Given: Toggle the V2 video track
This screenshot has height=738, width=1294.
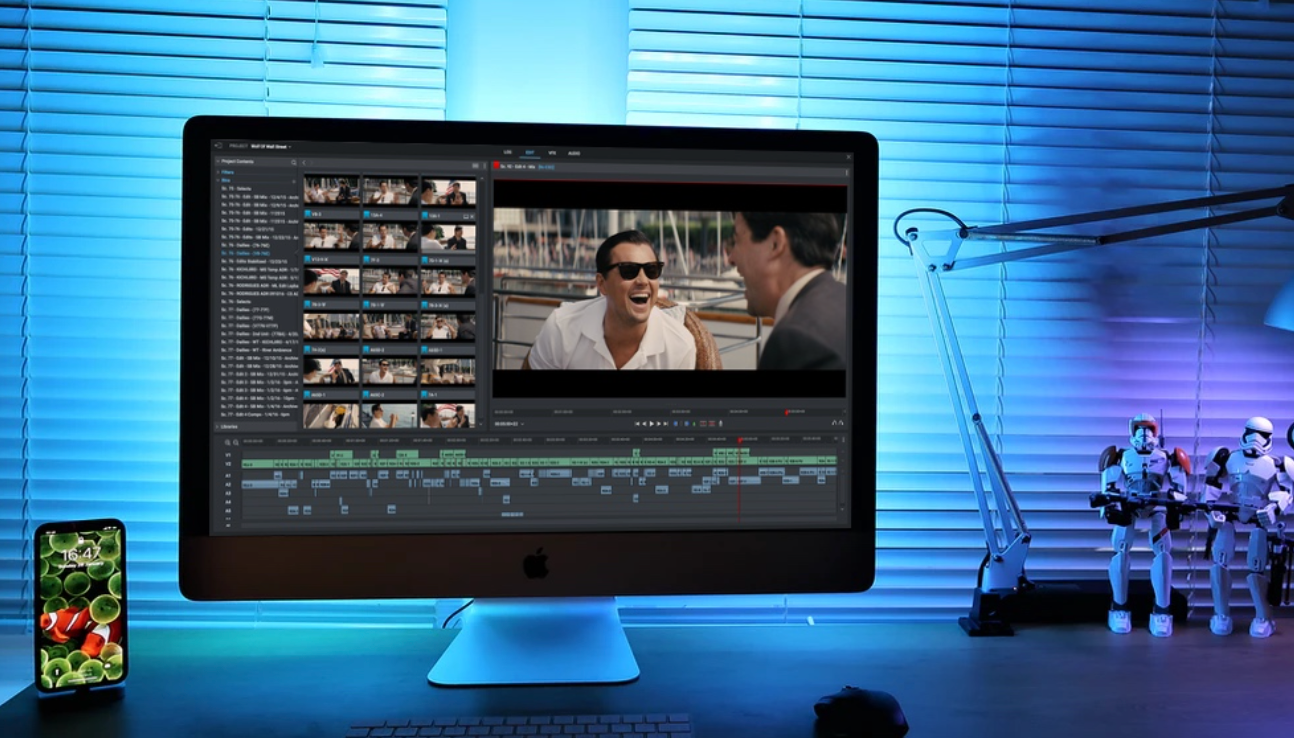Looking at the screenshot, I should 228,464.
